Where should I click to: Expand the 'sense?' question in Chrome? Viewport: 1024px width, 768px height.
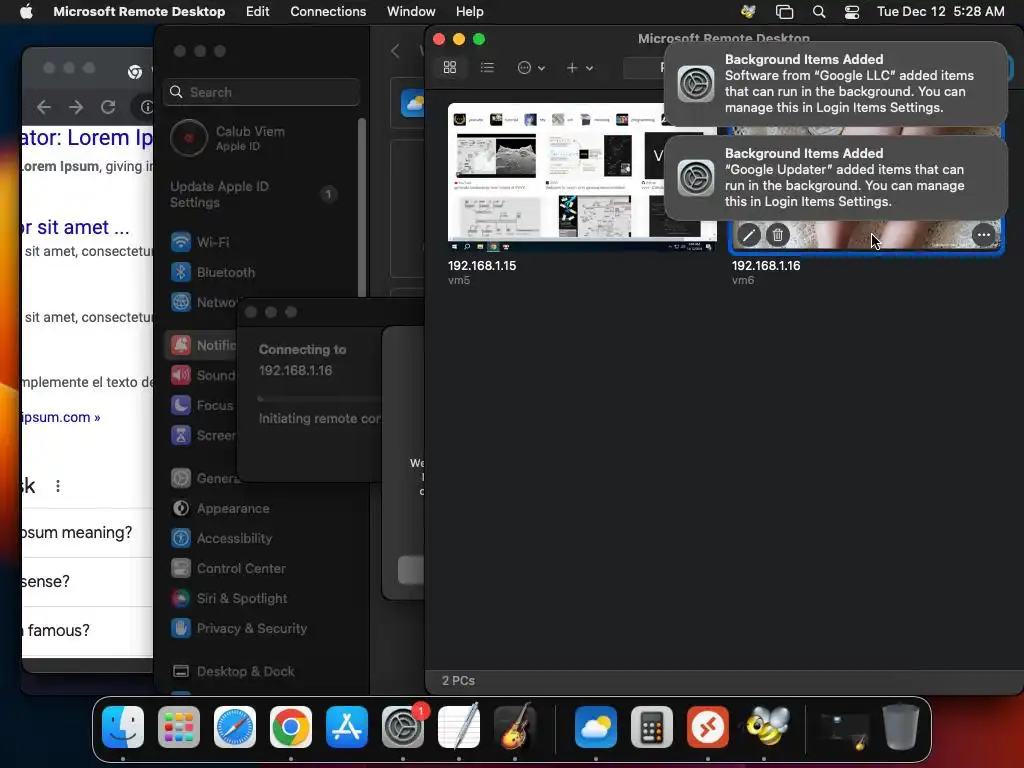pyautogui.click(x=88, y=582)
